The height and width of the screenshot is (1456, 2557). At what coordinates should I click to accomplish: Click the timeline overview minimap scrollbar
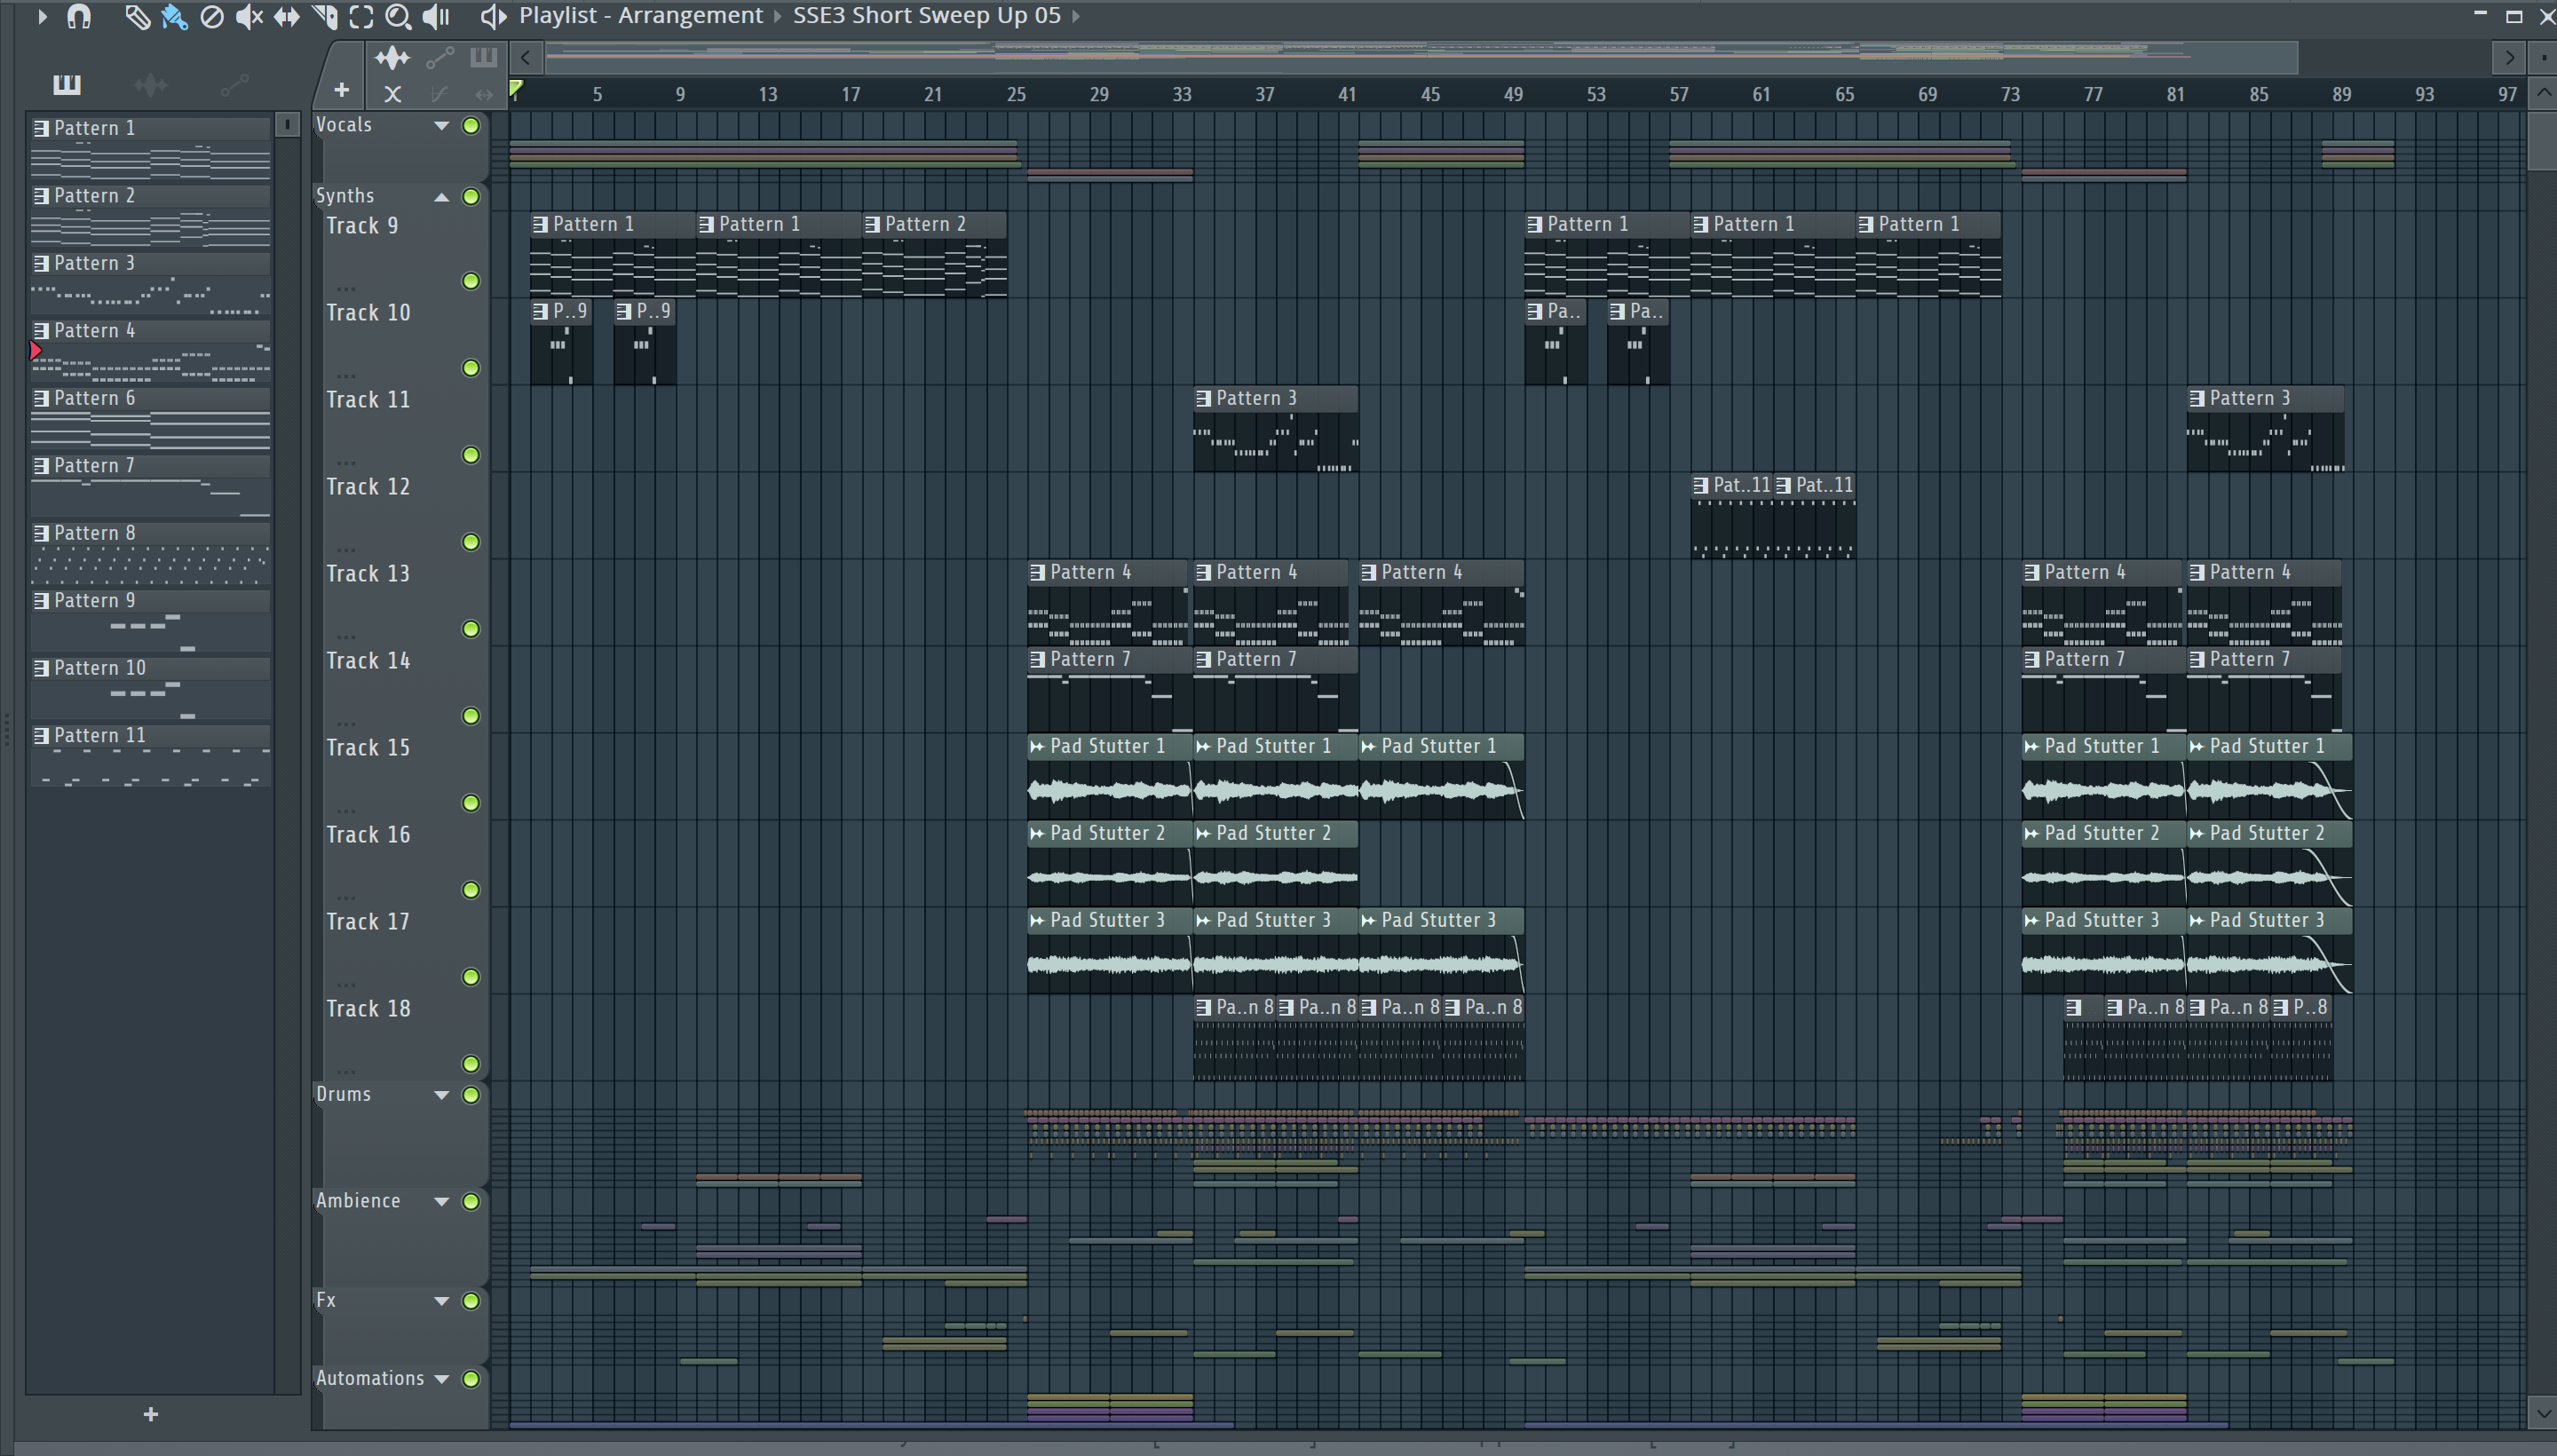pos(1420,57)
